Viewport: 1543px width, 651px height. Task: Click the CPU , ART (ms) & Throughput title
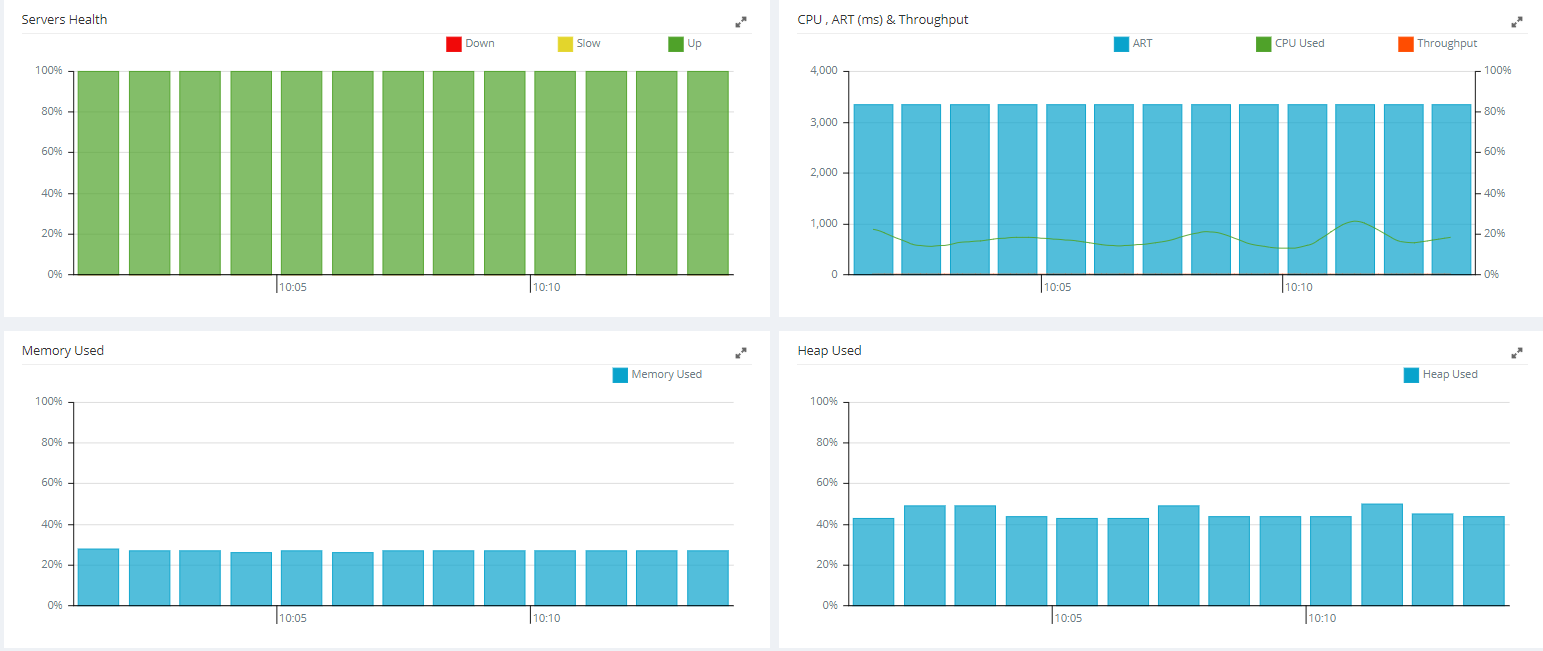(882, 20)
